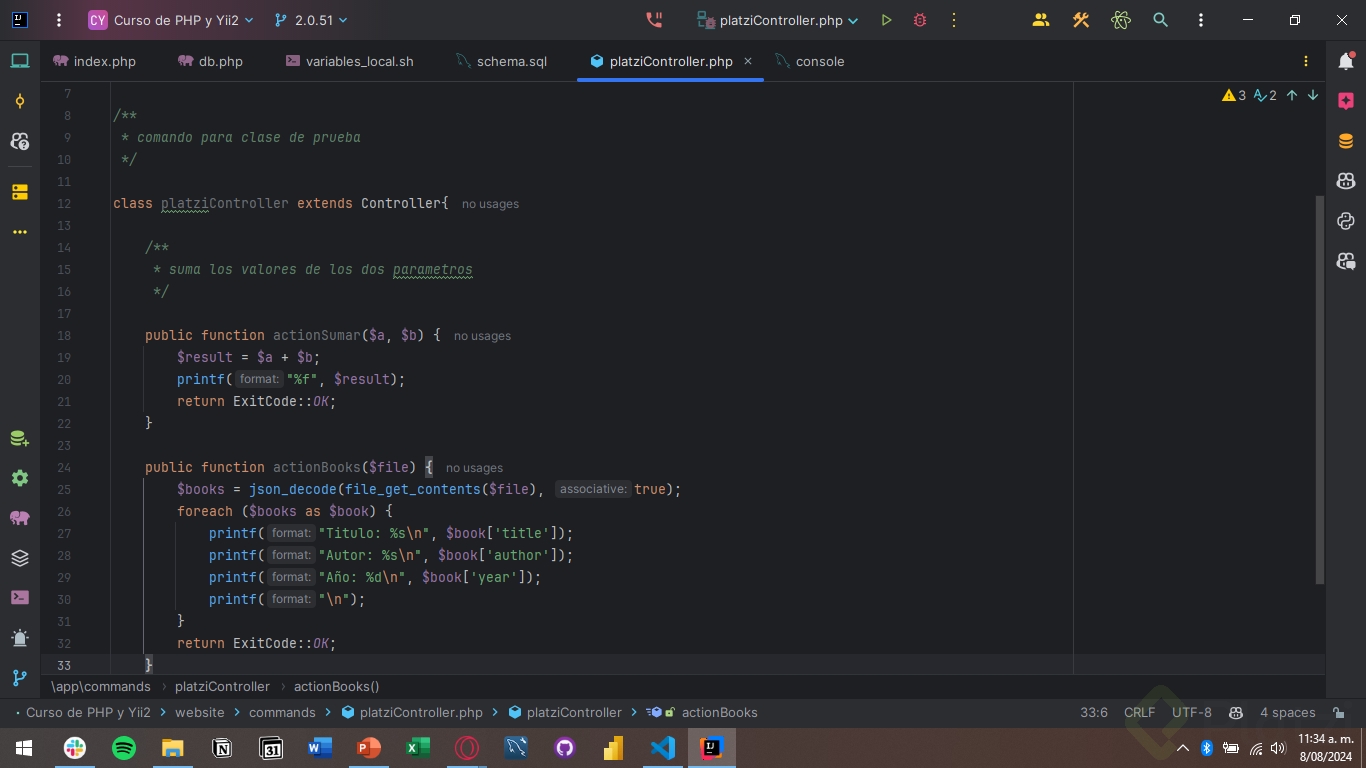Click the UTF-8 encoding widget
Image resolution: width=1366 pixels, height=768 pixels.
[x=1191, y=713]
